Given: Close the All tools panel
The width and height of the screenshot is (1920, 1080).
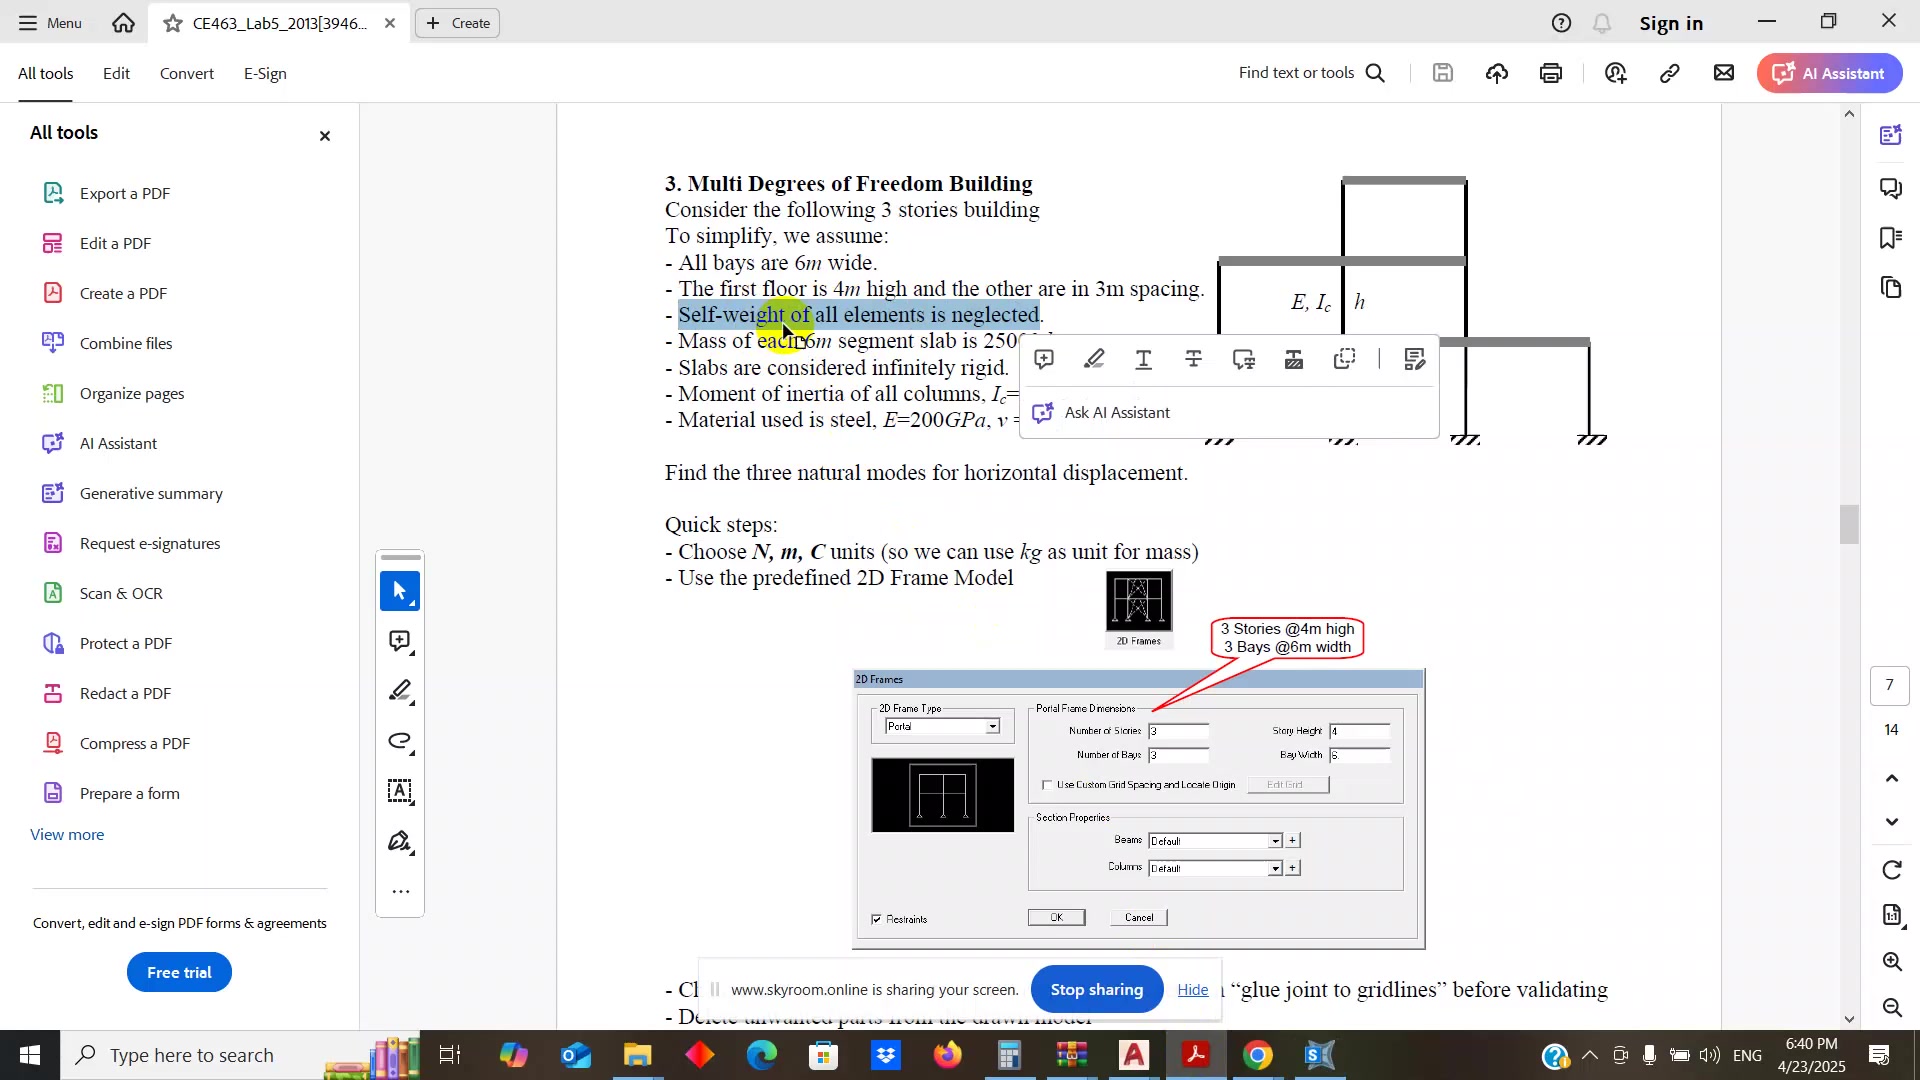Looking at the screenshot, I should (x=324, y=136).
